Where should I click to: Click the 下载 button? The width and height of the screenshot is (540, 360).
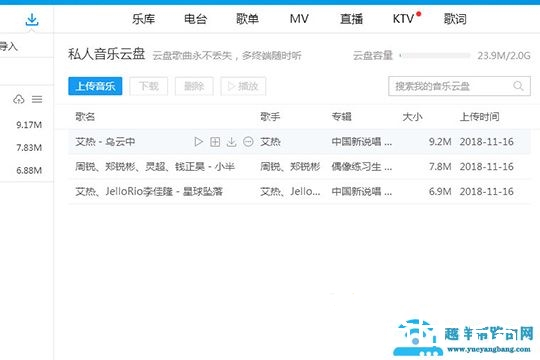tap(148, 86)
